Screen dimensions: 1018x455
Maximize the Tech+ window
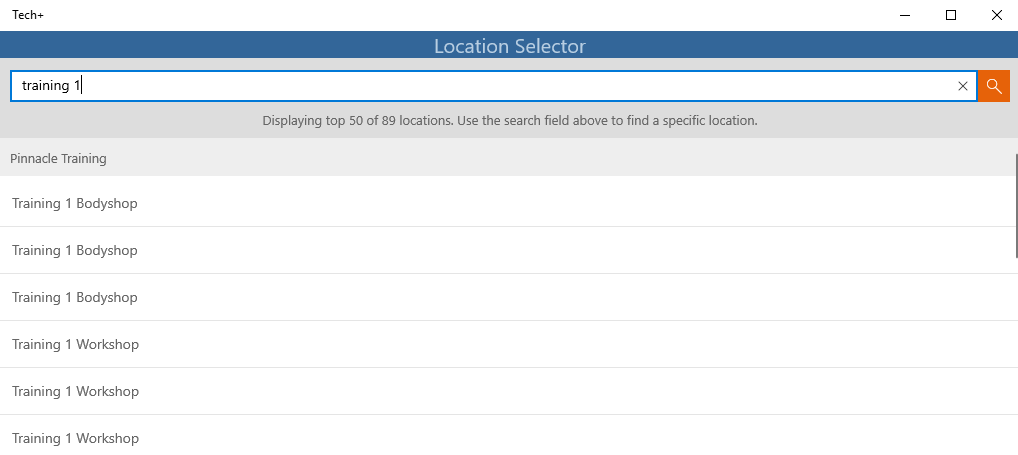[950, 15]
